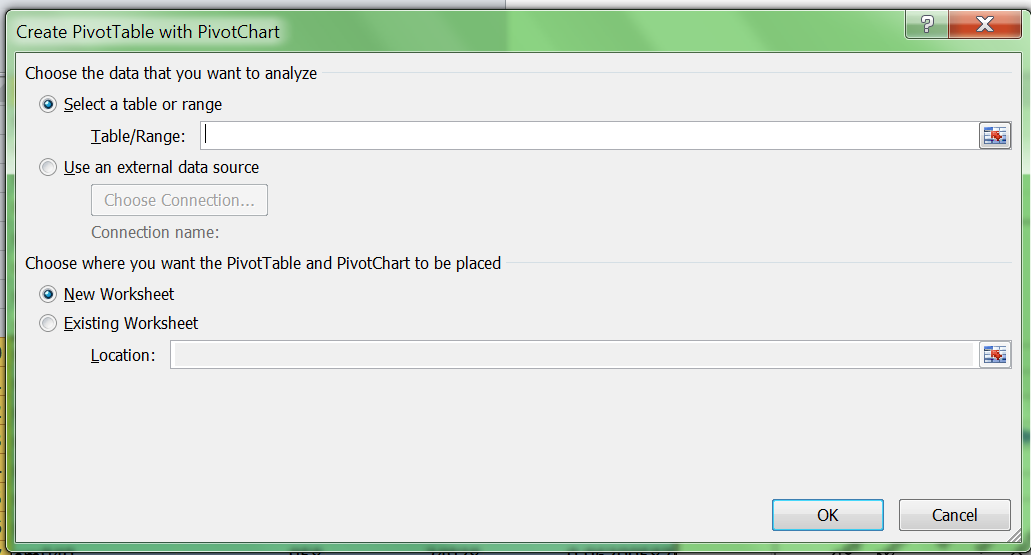Click the 'Location:' label
This screenshot has height=555, width=1031.
point(123,355)
